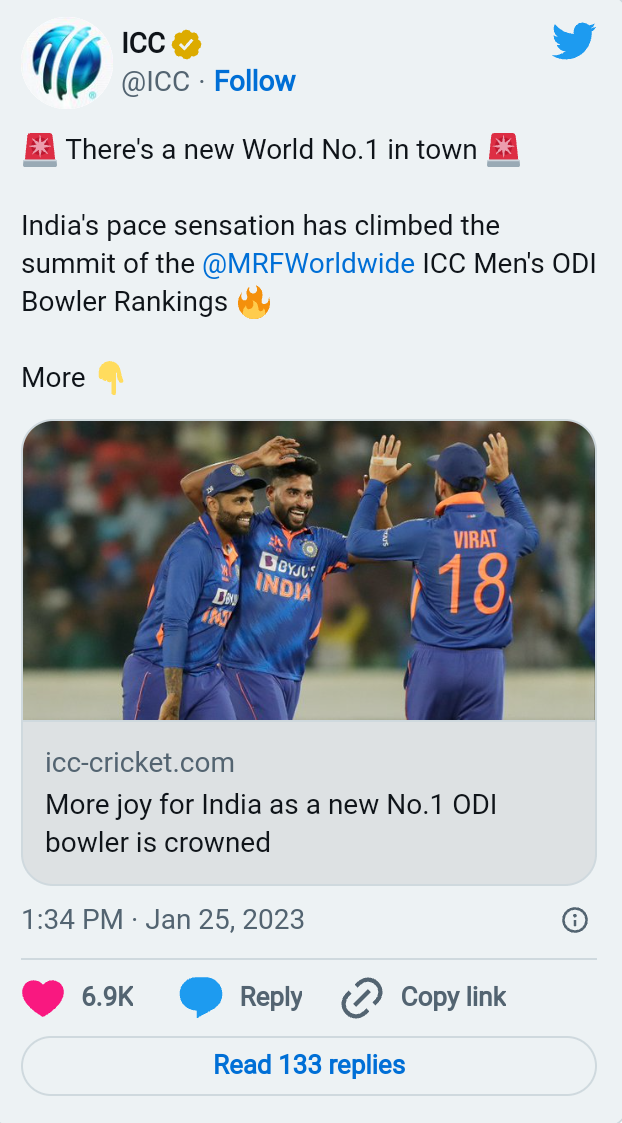Click the 1:34 PM Jan 25 timestamp
Screen dimensions: 622x1123
(x=163, y=919)
